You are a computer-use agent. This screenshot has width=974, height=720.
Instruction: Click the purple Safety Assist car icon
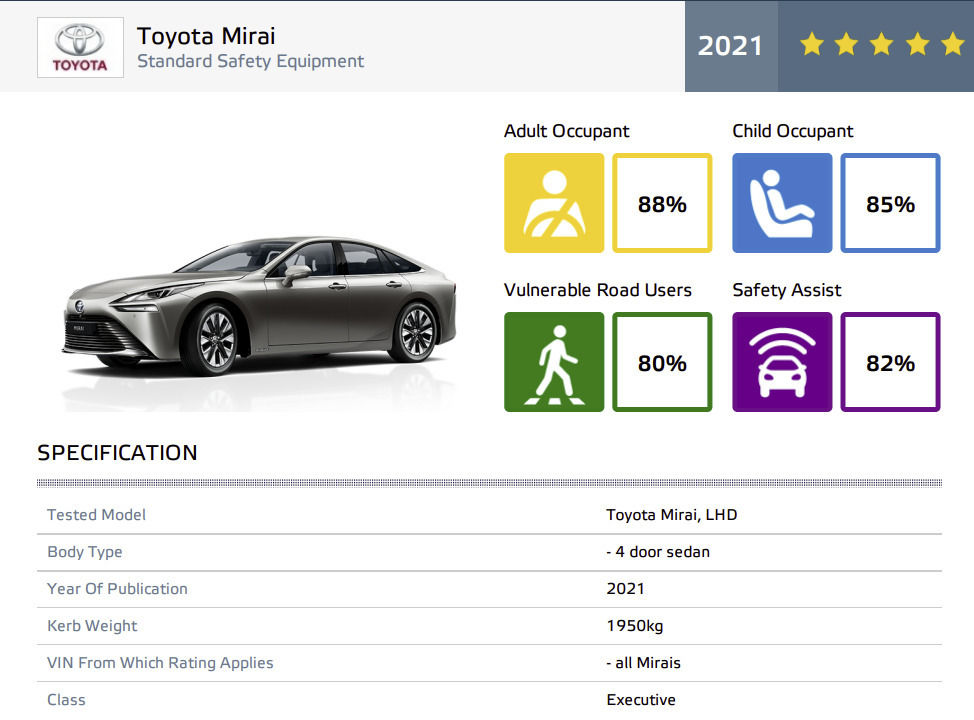pos(782,362)
